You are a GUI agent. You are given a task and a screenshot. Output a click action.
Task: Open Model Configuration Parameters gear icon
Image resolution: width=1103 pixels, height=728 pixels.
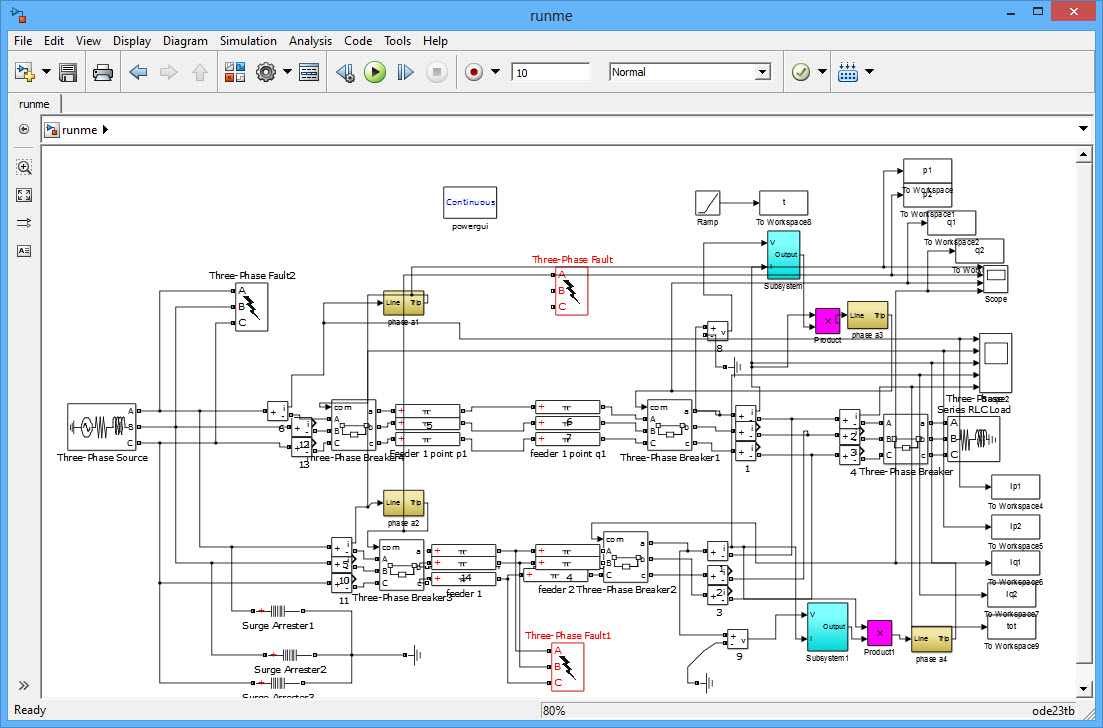[x=266, y=72]
